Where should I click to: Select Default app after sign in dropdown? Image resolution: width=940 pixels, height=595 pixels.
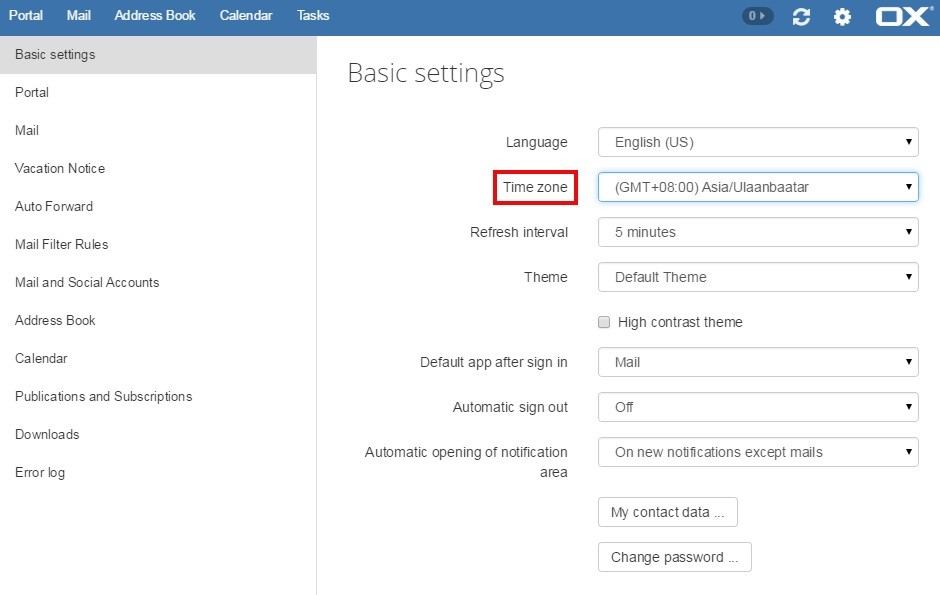tap(758, 362)
